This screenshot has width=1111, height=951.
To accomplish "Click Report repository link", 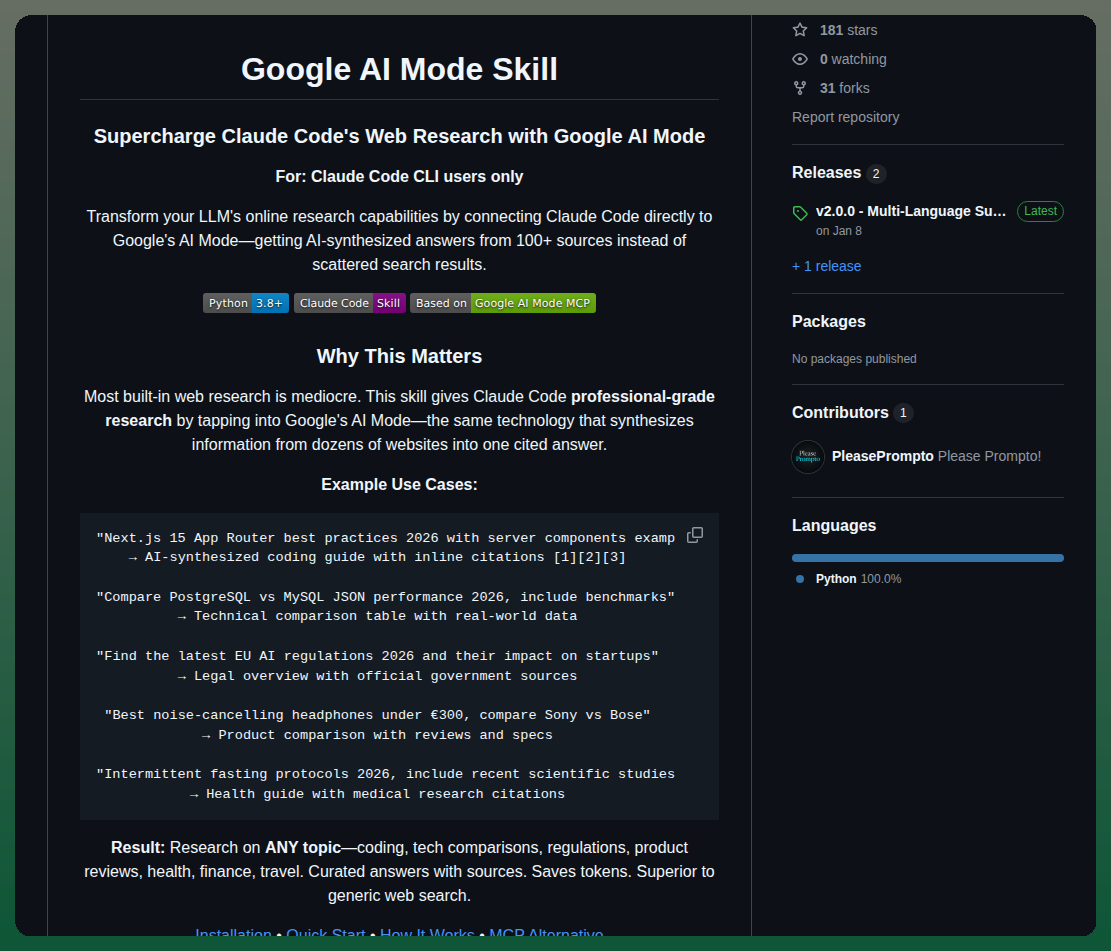I will (845, 117).
